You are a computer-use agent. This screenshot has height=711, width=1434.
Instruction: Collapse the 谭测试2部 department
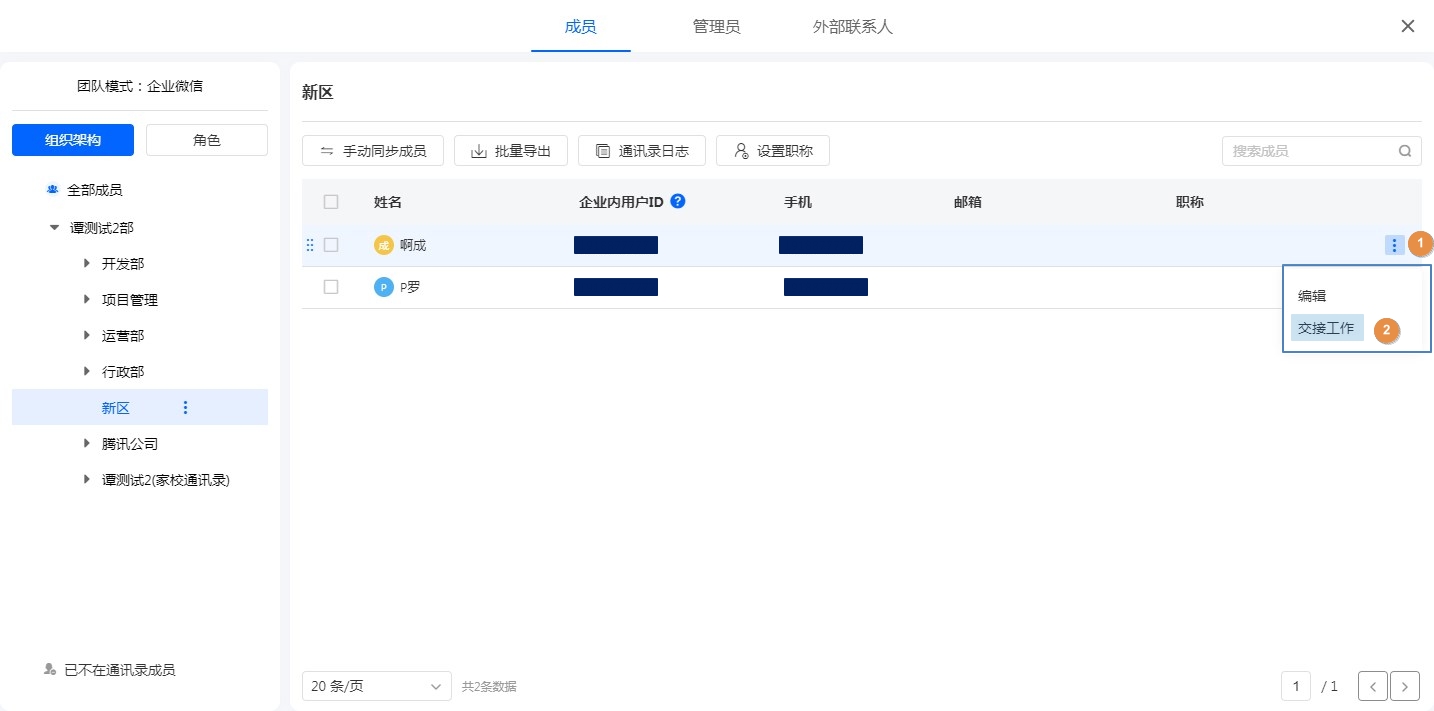click(x=54, y=228)
